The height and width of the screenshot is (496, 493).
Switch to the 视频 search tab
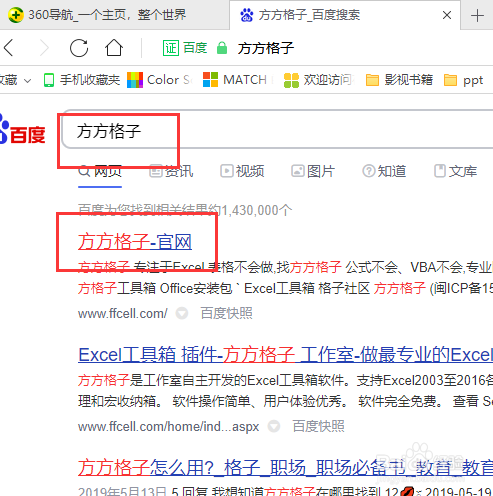[x=242, y=171]
